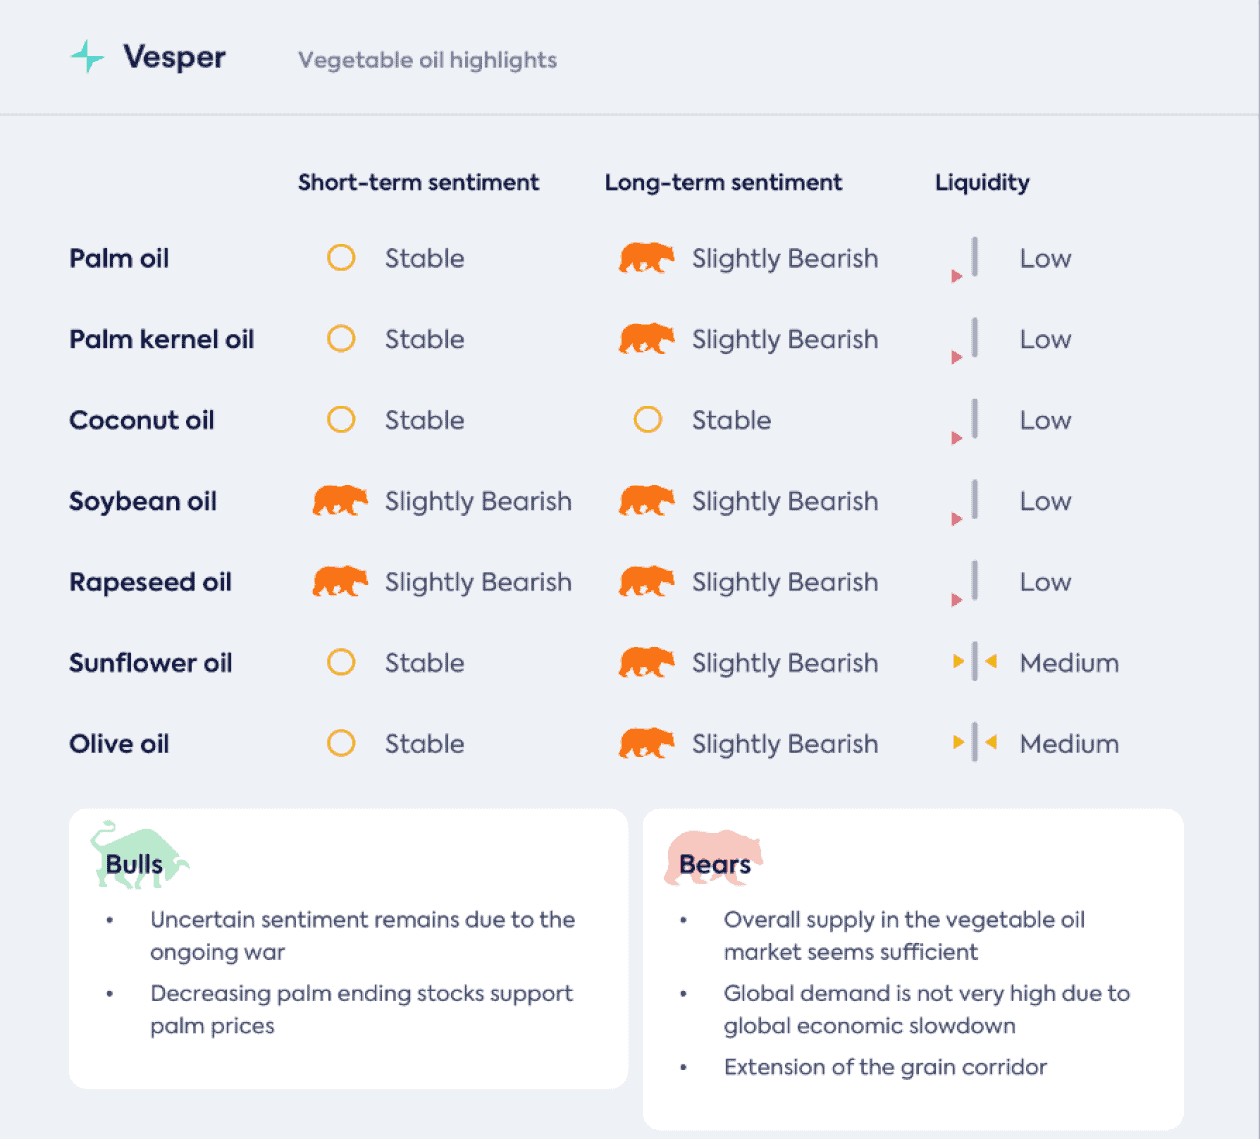Click the Short-term sentiment column header
This screenshot has width=1260, height=1139.
418,182
